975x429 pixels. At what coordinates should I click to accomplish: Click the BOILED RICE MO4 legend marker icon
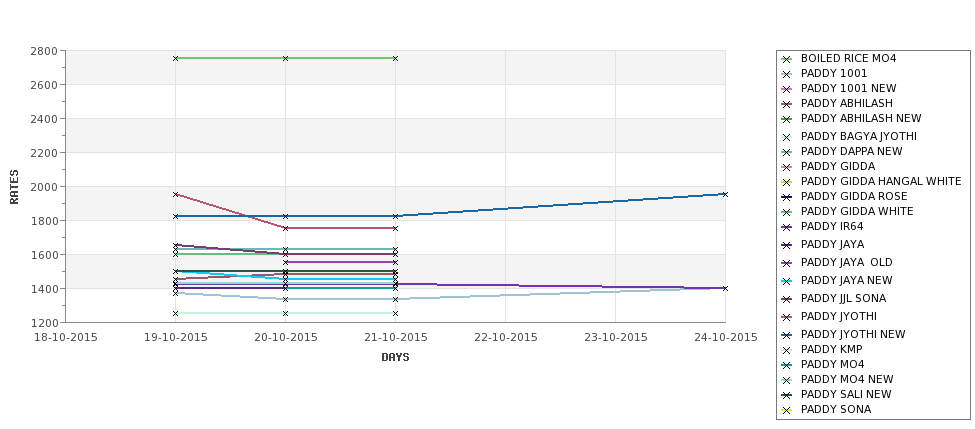click(x=786, y=59)
